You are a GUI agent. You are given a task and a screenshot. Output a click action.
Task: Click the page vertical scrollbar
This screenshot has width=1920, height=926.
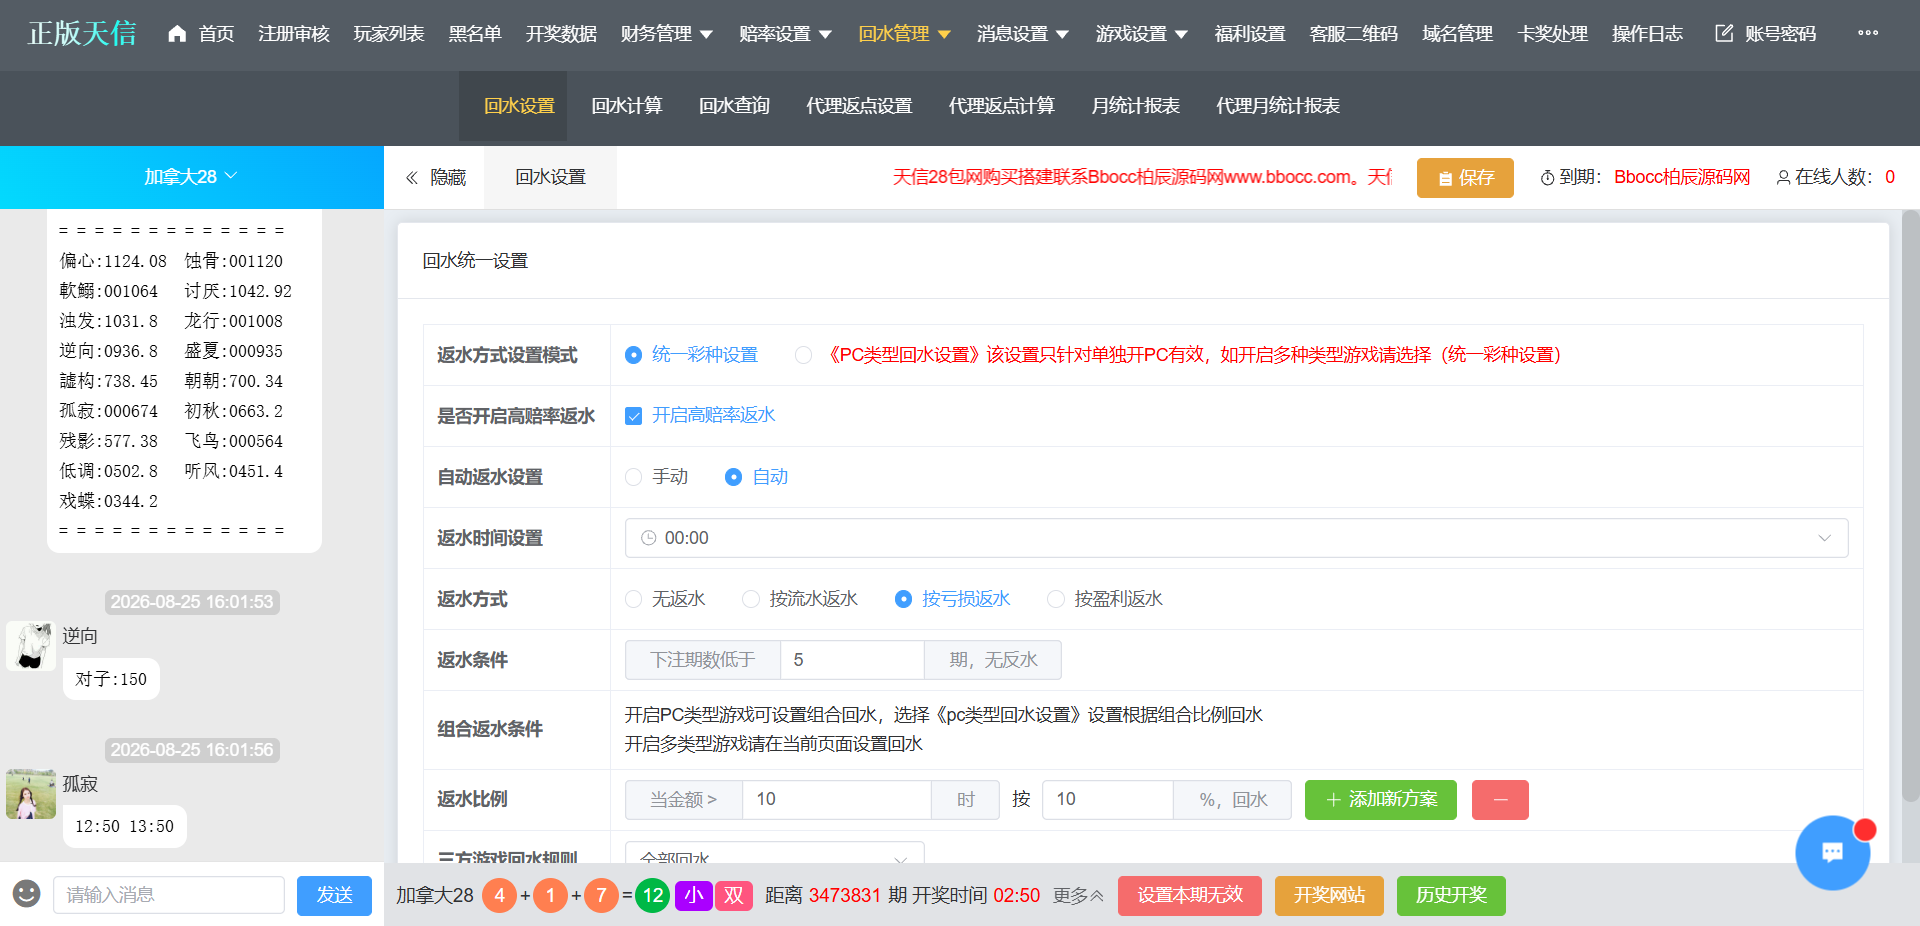(1910, 505)
